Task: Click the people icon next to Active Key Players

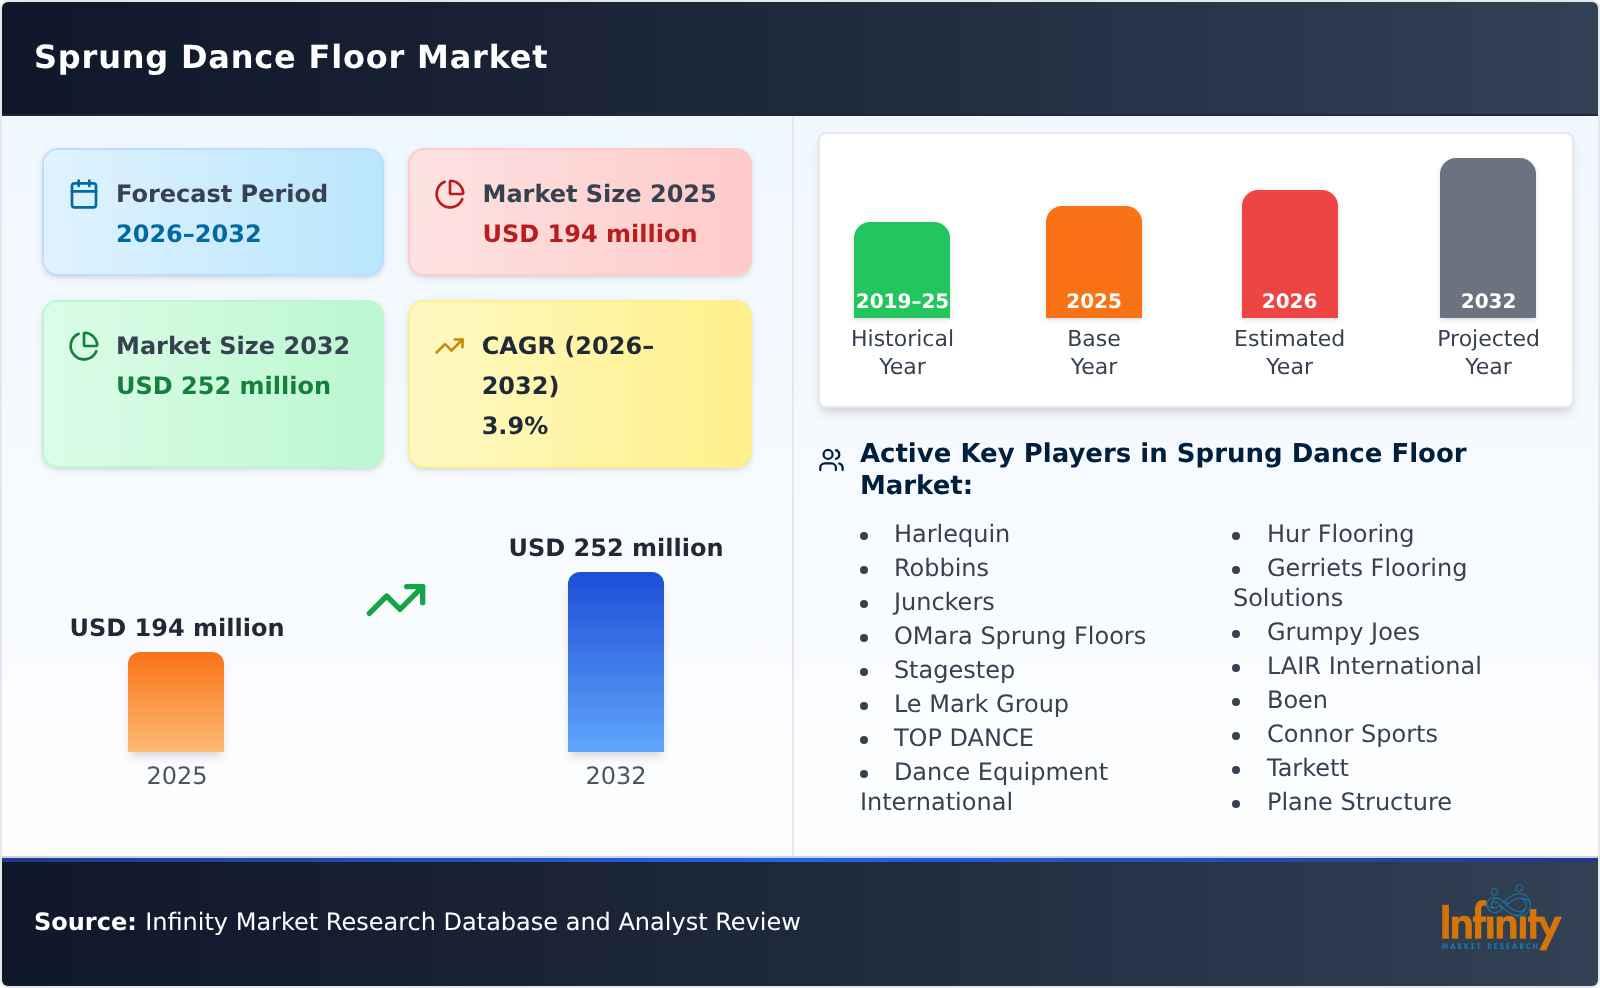Action: [829, 459]
